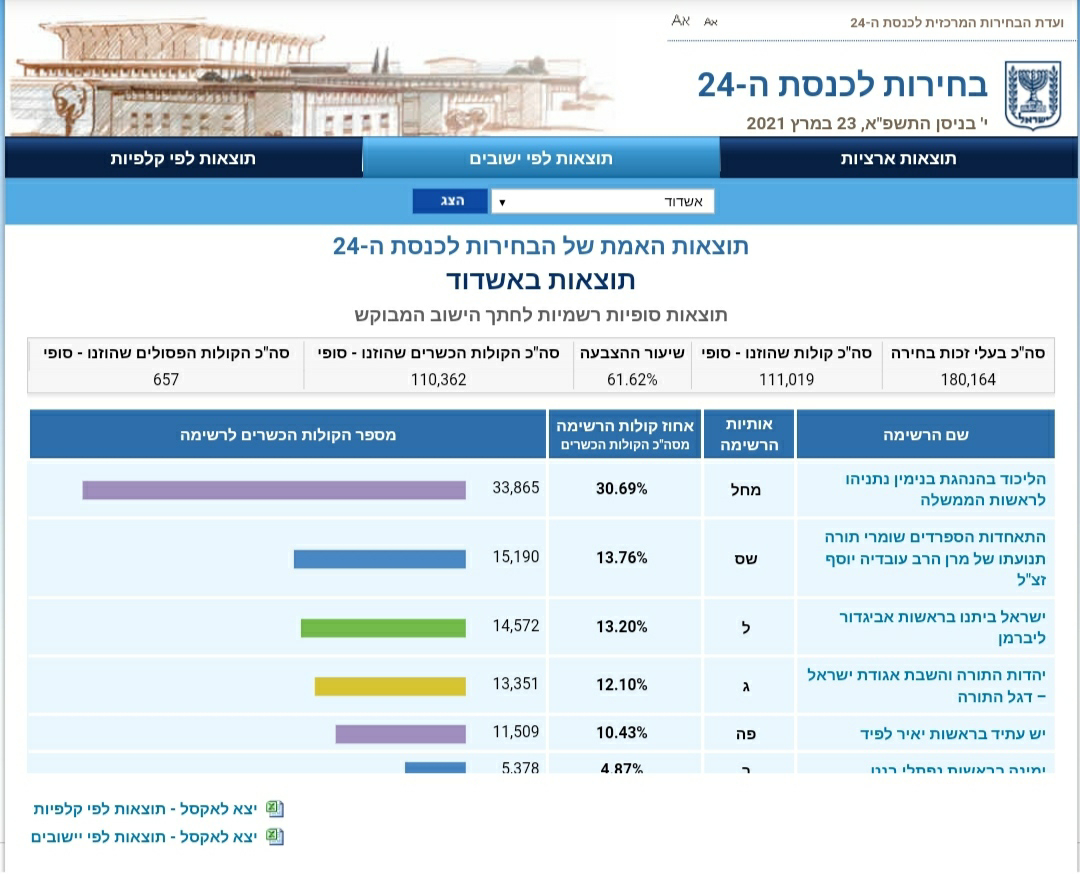
Task: Click the purple Yesh Atid bar for 11,509
Action: click(x=401, y=734)
